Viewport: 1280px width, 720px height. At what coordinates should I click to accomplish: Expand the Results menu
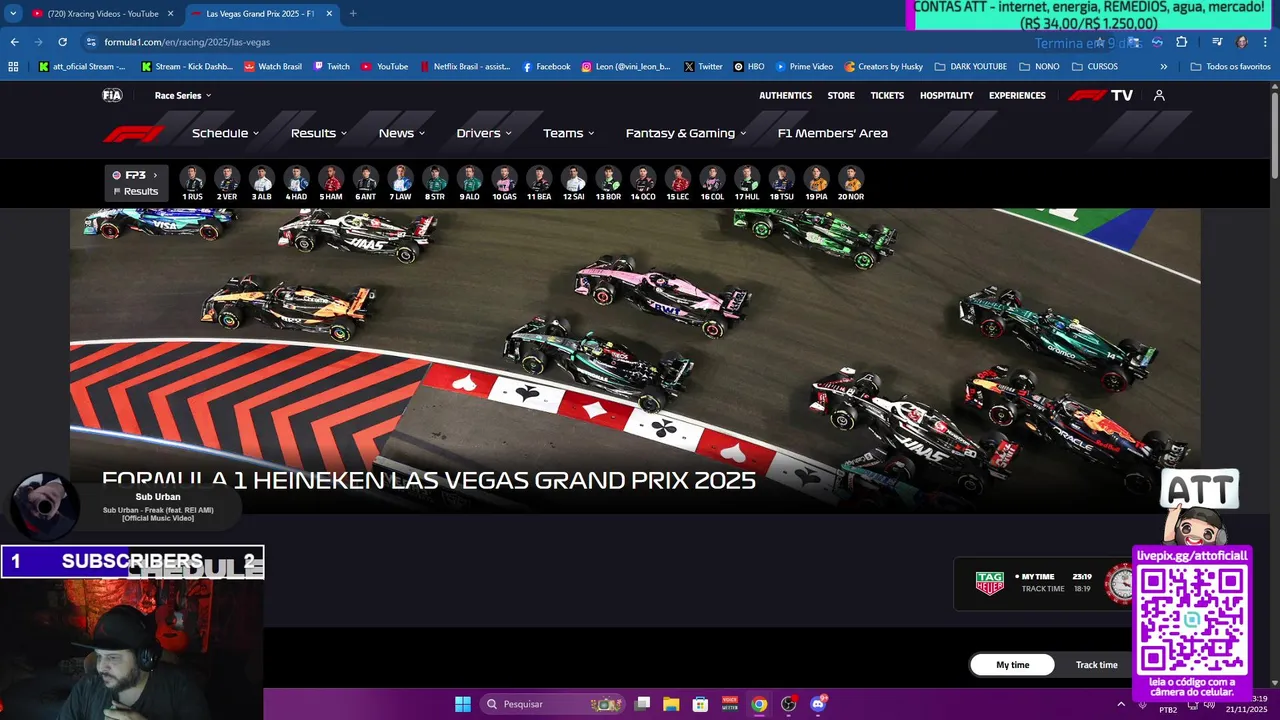point(319,133)
